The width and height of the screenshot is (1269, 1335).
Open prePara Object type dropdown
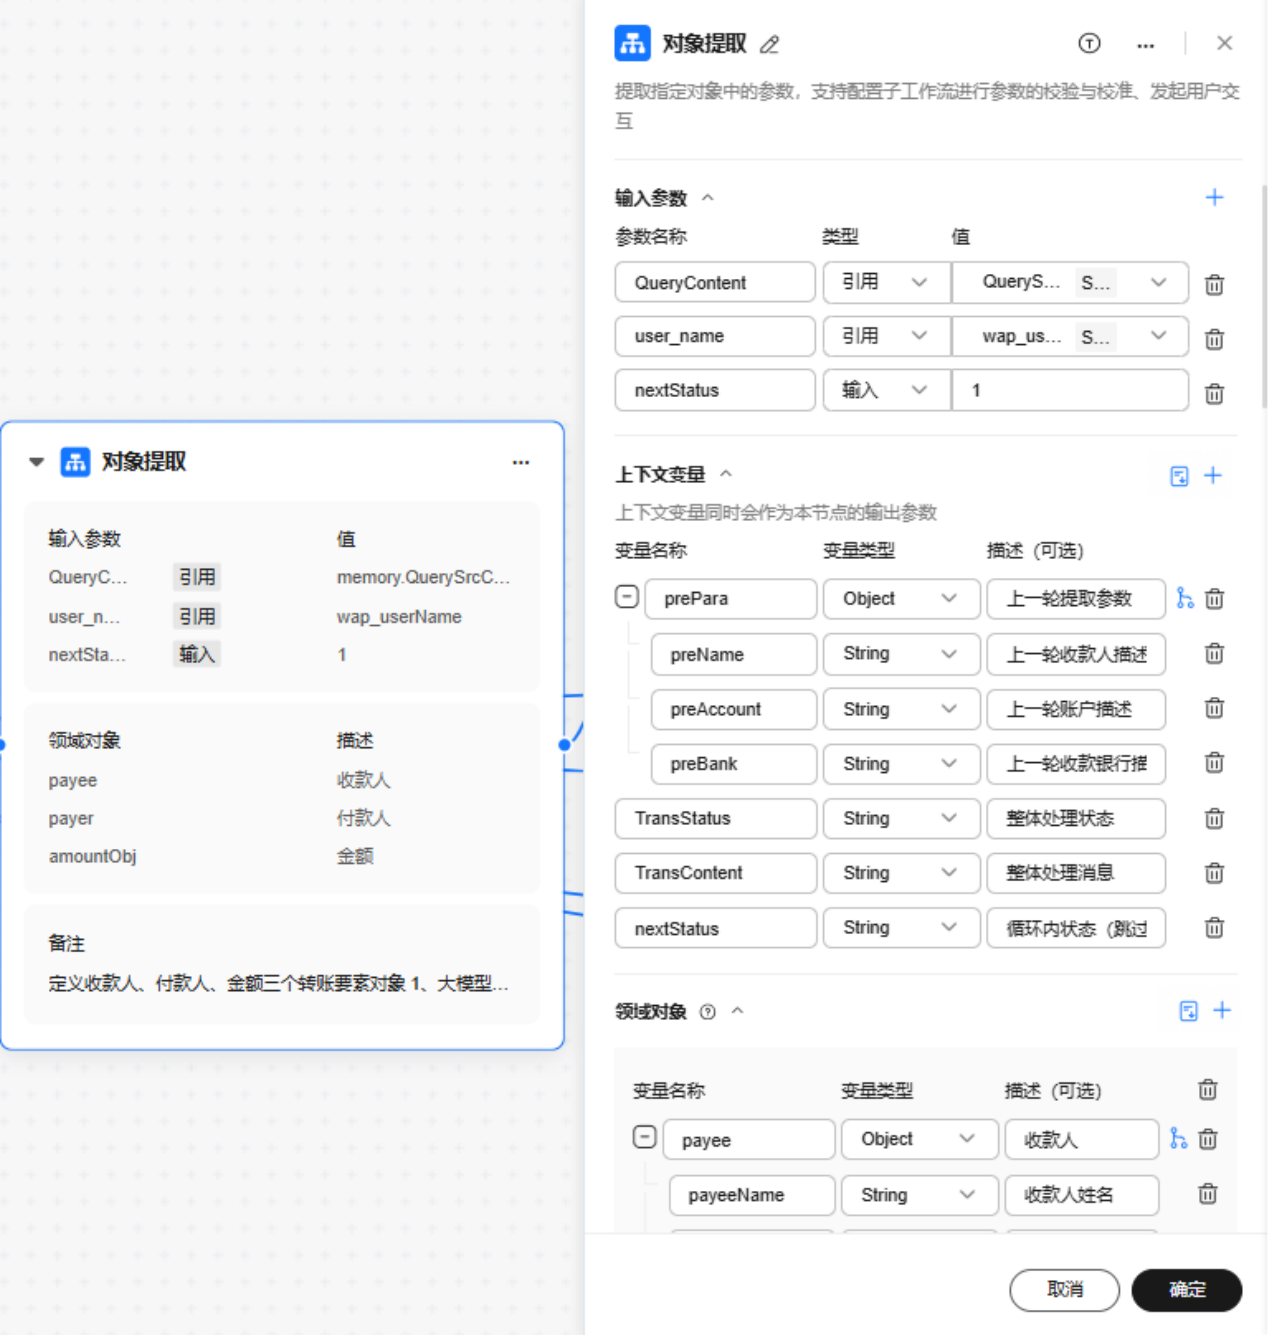click(901, 598)
